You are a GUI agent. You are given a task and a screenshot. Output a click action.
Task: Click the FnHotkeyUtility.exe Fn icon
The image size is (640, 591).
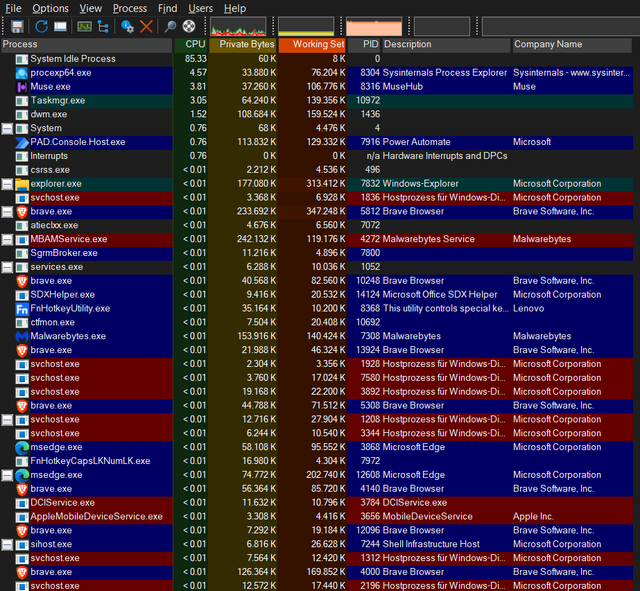tap(22, 309)
